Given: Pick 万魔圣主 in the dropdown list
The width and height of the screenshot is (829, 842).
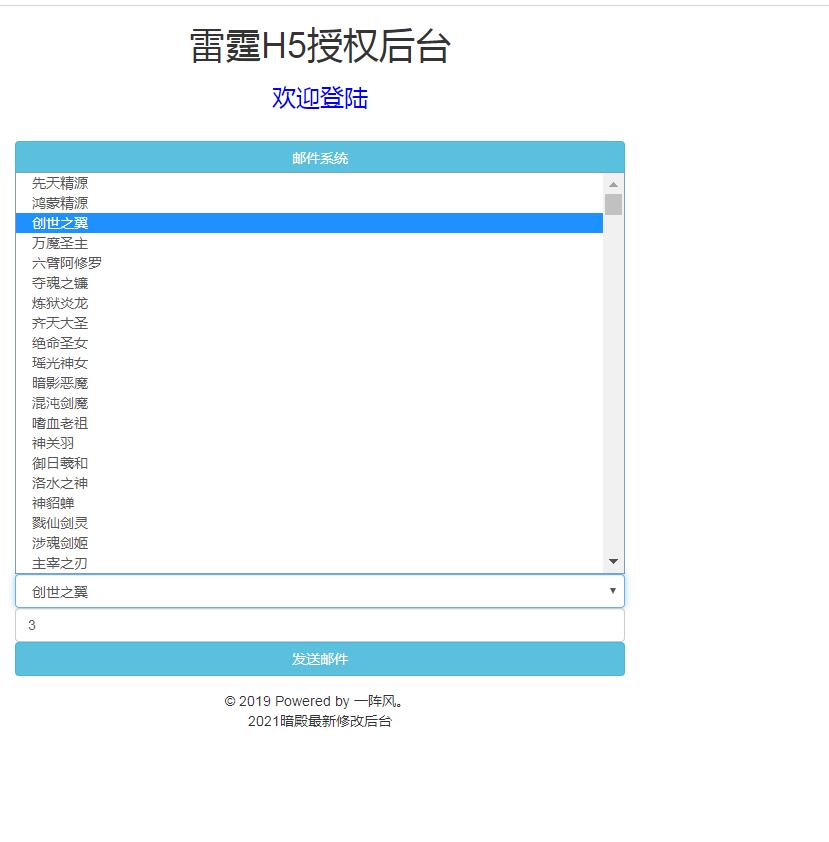Looking at the screenshot, I should tap(60, 243).
